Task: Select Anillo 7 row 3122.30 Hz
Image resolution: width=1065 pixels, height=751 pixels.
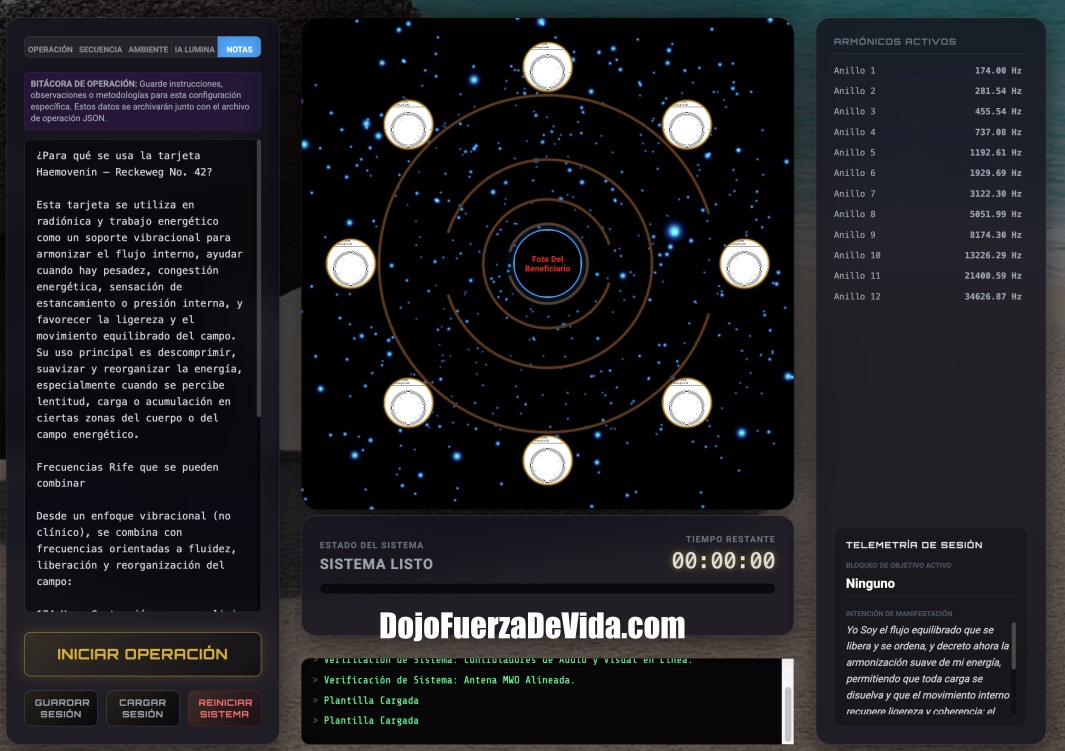Action: 928,194
